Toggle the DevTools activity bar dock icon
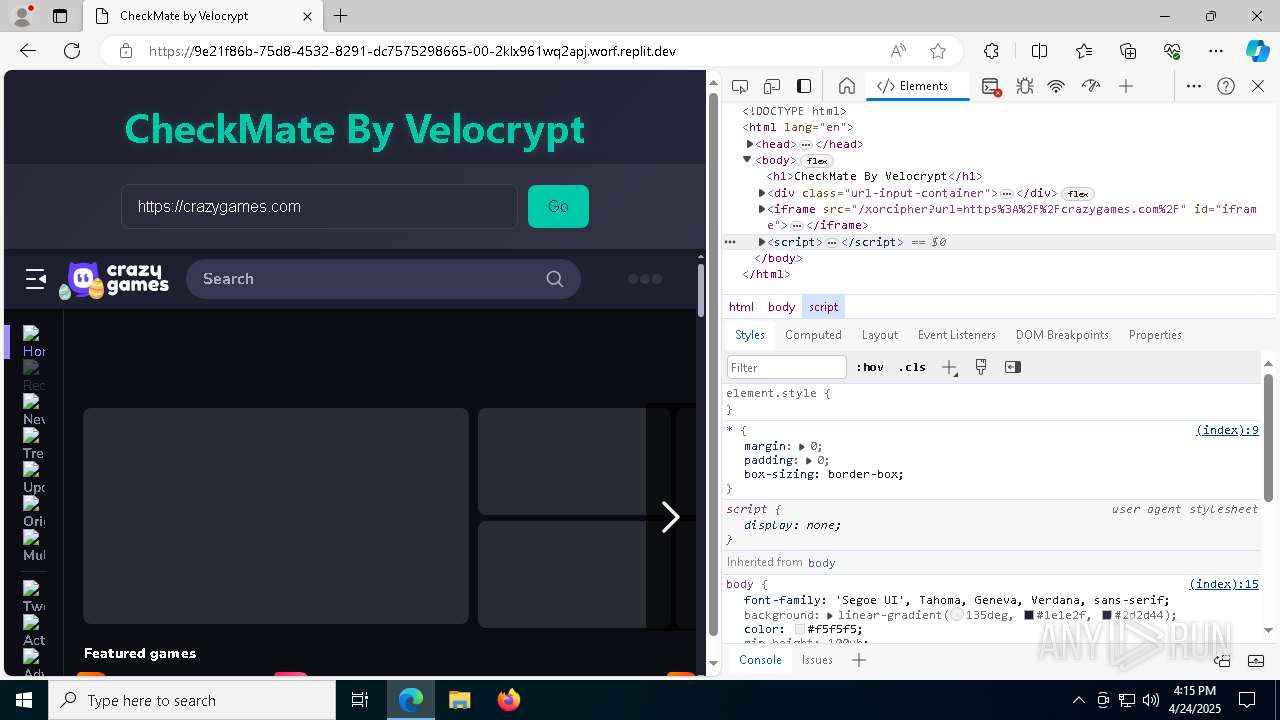 pyautogui.click(x=804, y=86)
